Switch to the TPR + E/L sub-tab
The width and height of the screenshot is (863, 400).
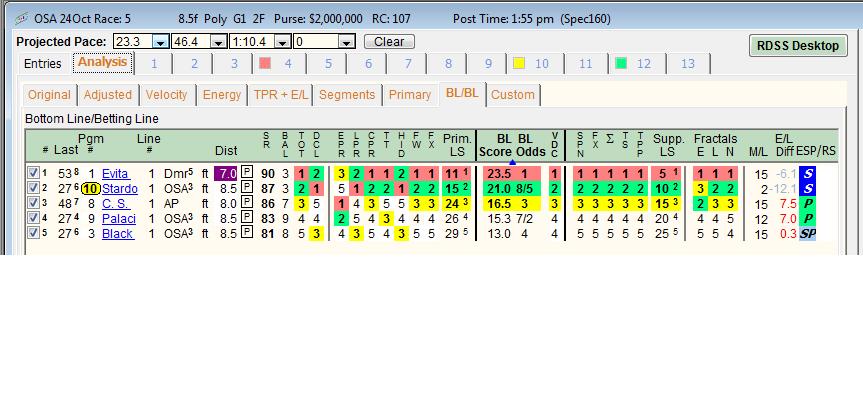(x=281, y=95)
